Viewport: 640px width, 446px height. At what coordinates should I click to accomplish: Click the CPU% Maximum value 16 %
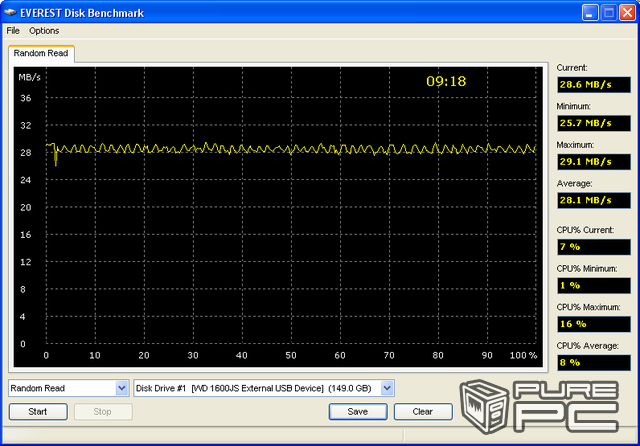pyautogui.click(x=594, y=324)
